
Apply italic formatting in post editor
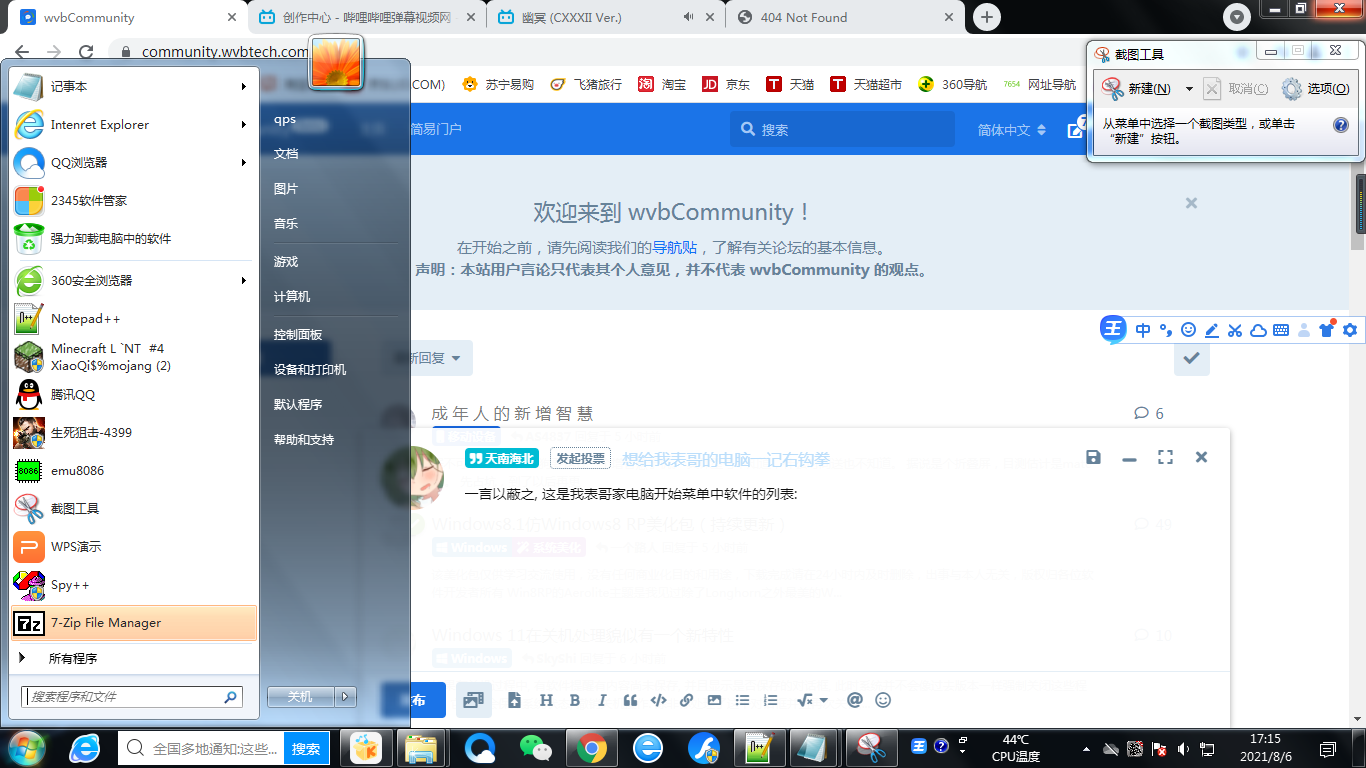coord(602,700)
